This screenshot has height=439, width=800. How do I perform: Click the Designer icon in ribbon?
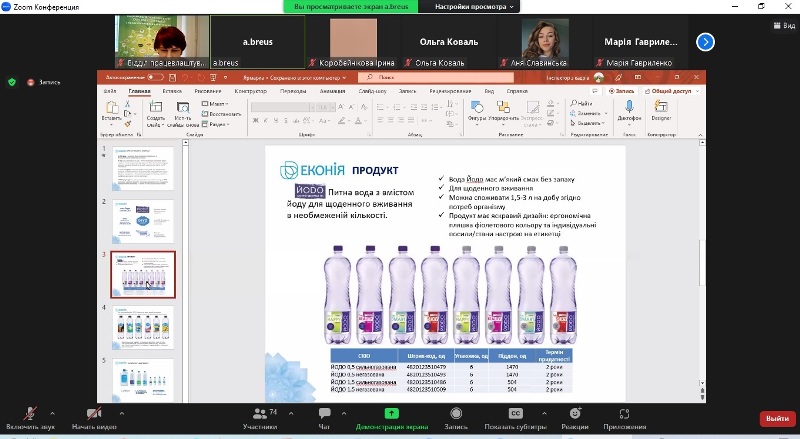click(661, 106)
